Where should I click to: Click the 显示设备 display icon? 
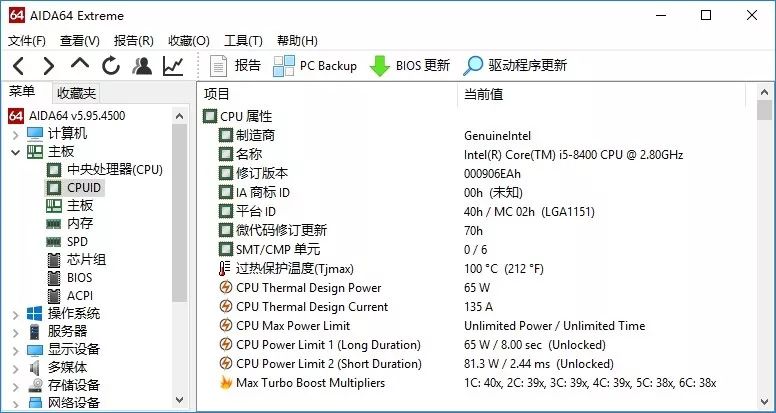35,350
